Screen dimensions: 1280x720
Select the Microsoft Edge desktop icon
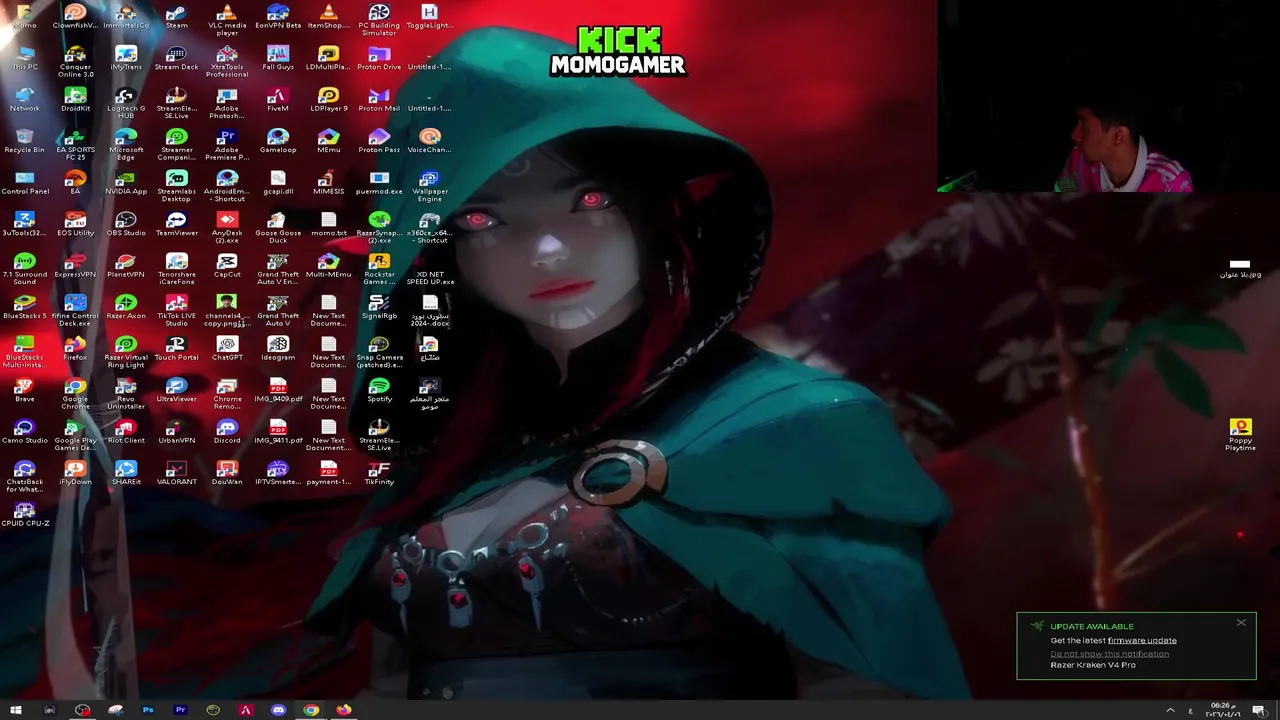[126, 145]
